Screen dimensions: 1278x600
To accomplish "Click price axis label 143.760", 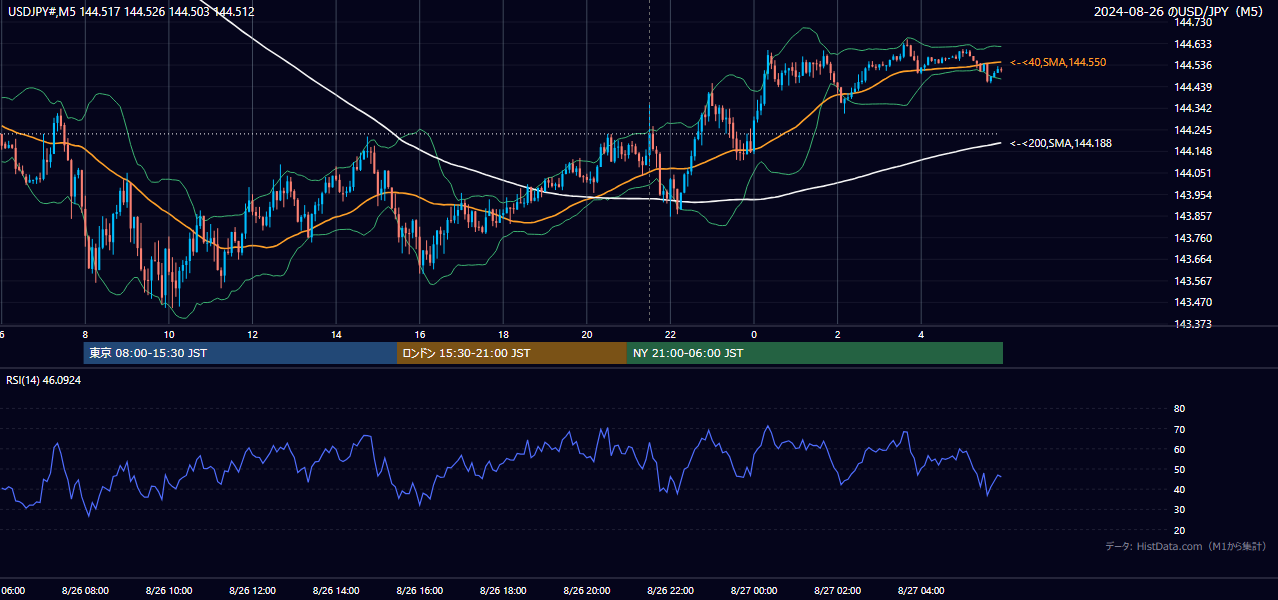I will 1192,238.
